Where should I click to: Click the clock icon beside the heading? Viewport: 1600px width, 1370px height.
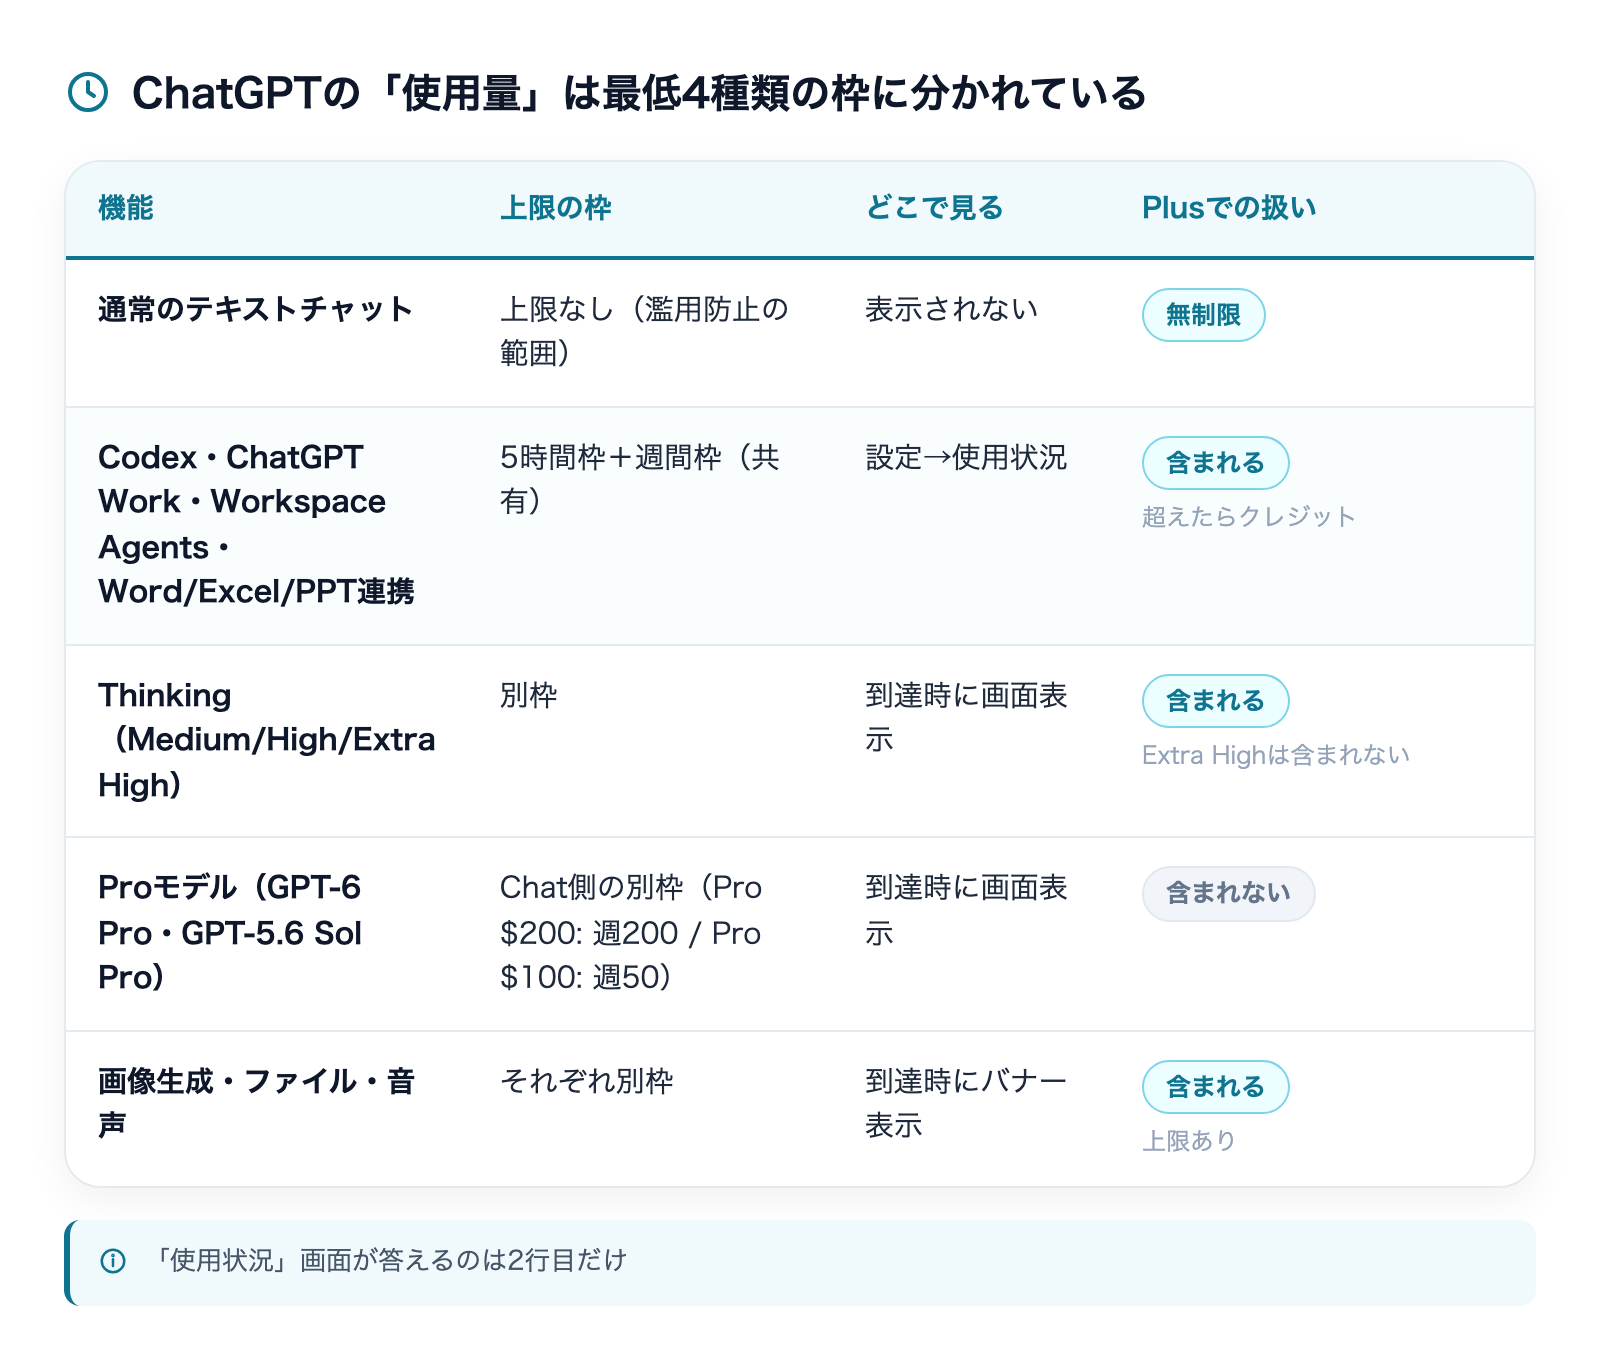pyautogui.click(x=88, y=92)
